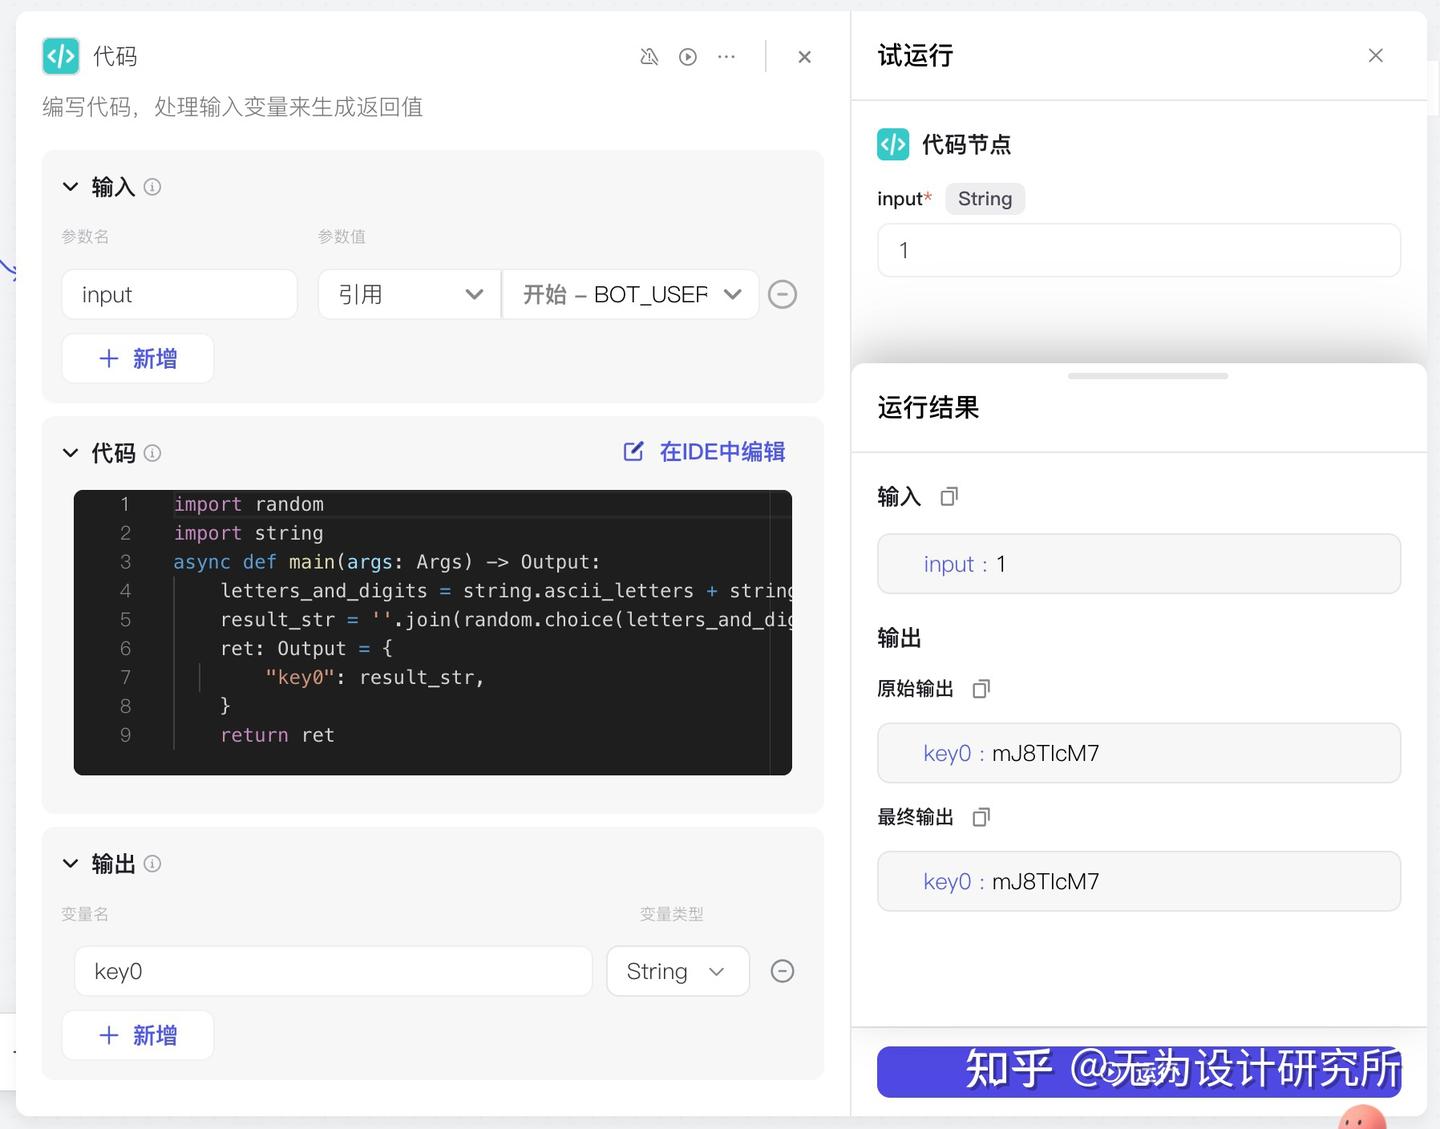Viewport: 1440px width, 1129px height.
Task: Click the 'ret: Output = {' code line
Action: point(306,648)
